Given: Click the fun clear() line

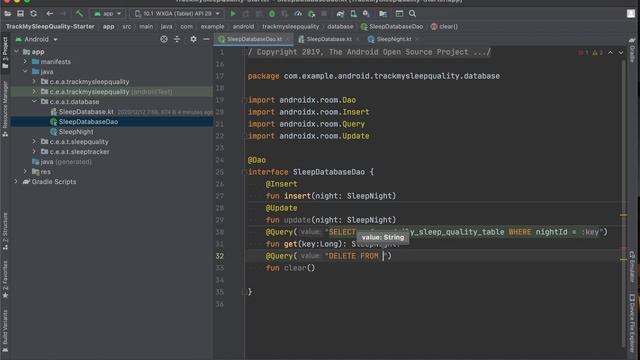Looking at the screenshot, I should [291, 268].
